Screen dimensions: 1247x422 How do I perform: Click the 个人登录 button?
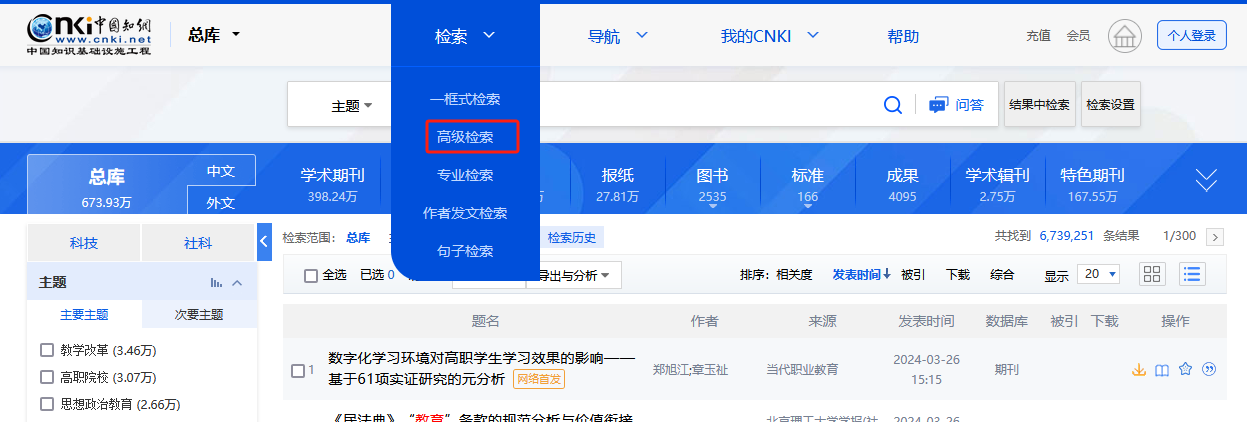click(1191, 36)
